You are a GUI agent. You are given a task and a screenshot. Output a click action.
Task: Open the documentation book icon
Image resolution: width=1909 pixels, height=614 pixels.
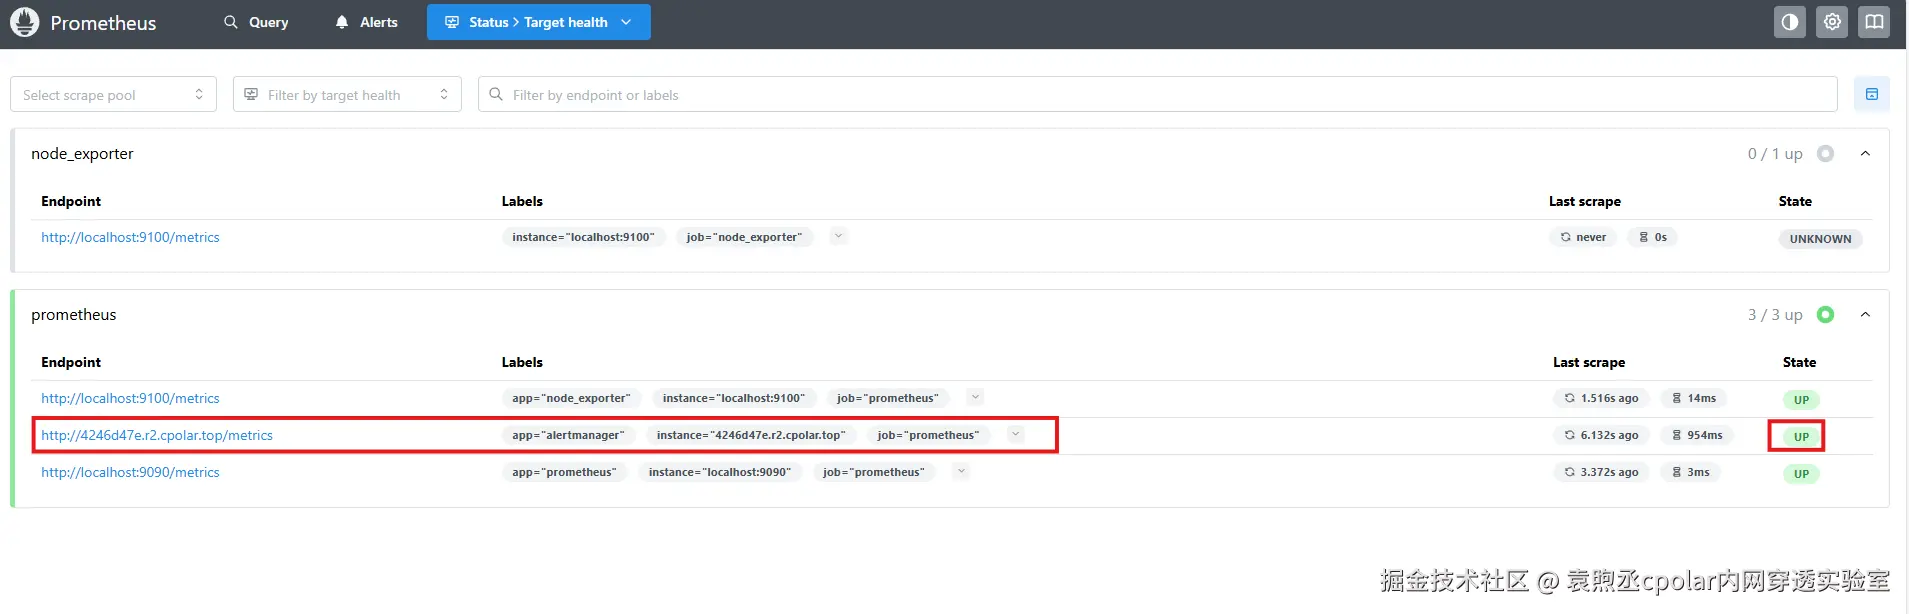(x=1874, y=22)
